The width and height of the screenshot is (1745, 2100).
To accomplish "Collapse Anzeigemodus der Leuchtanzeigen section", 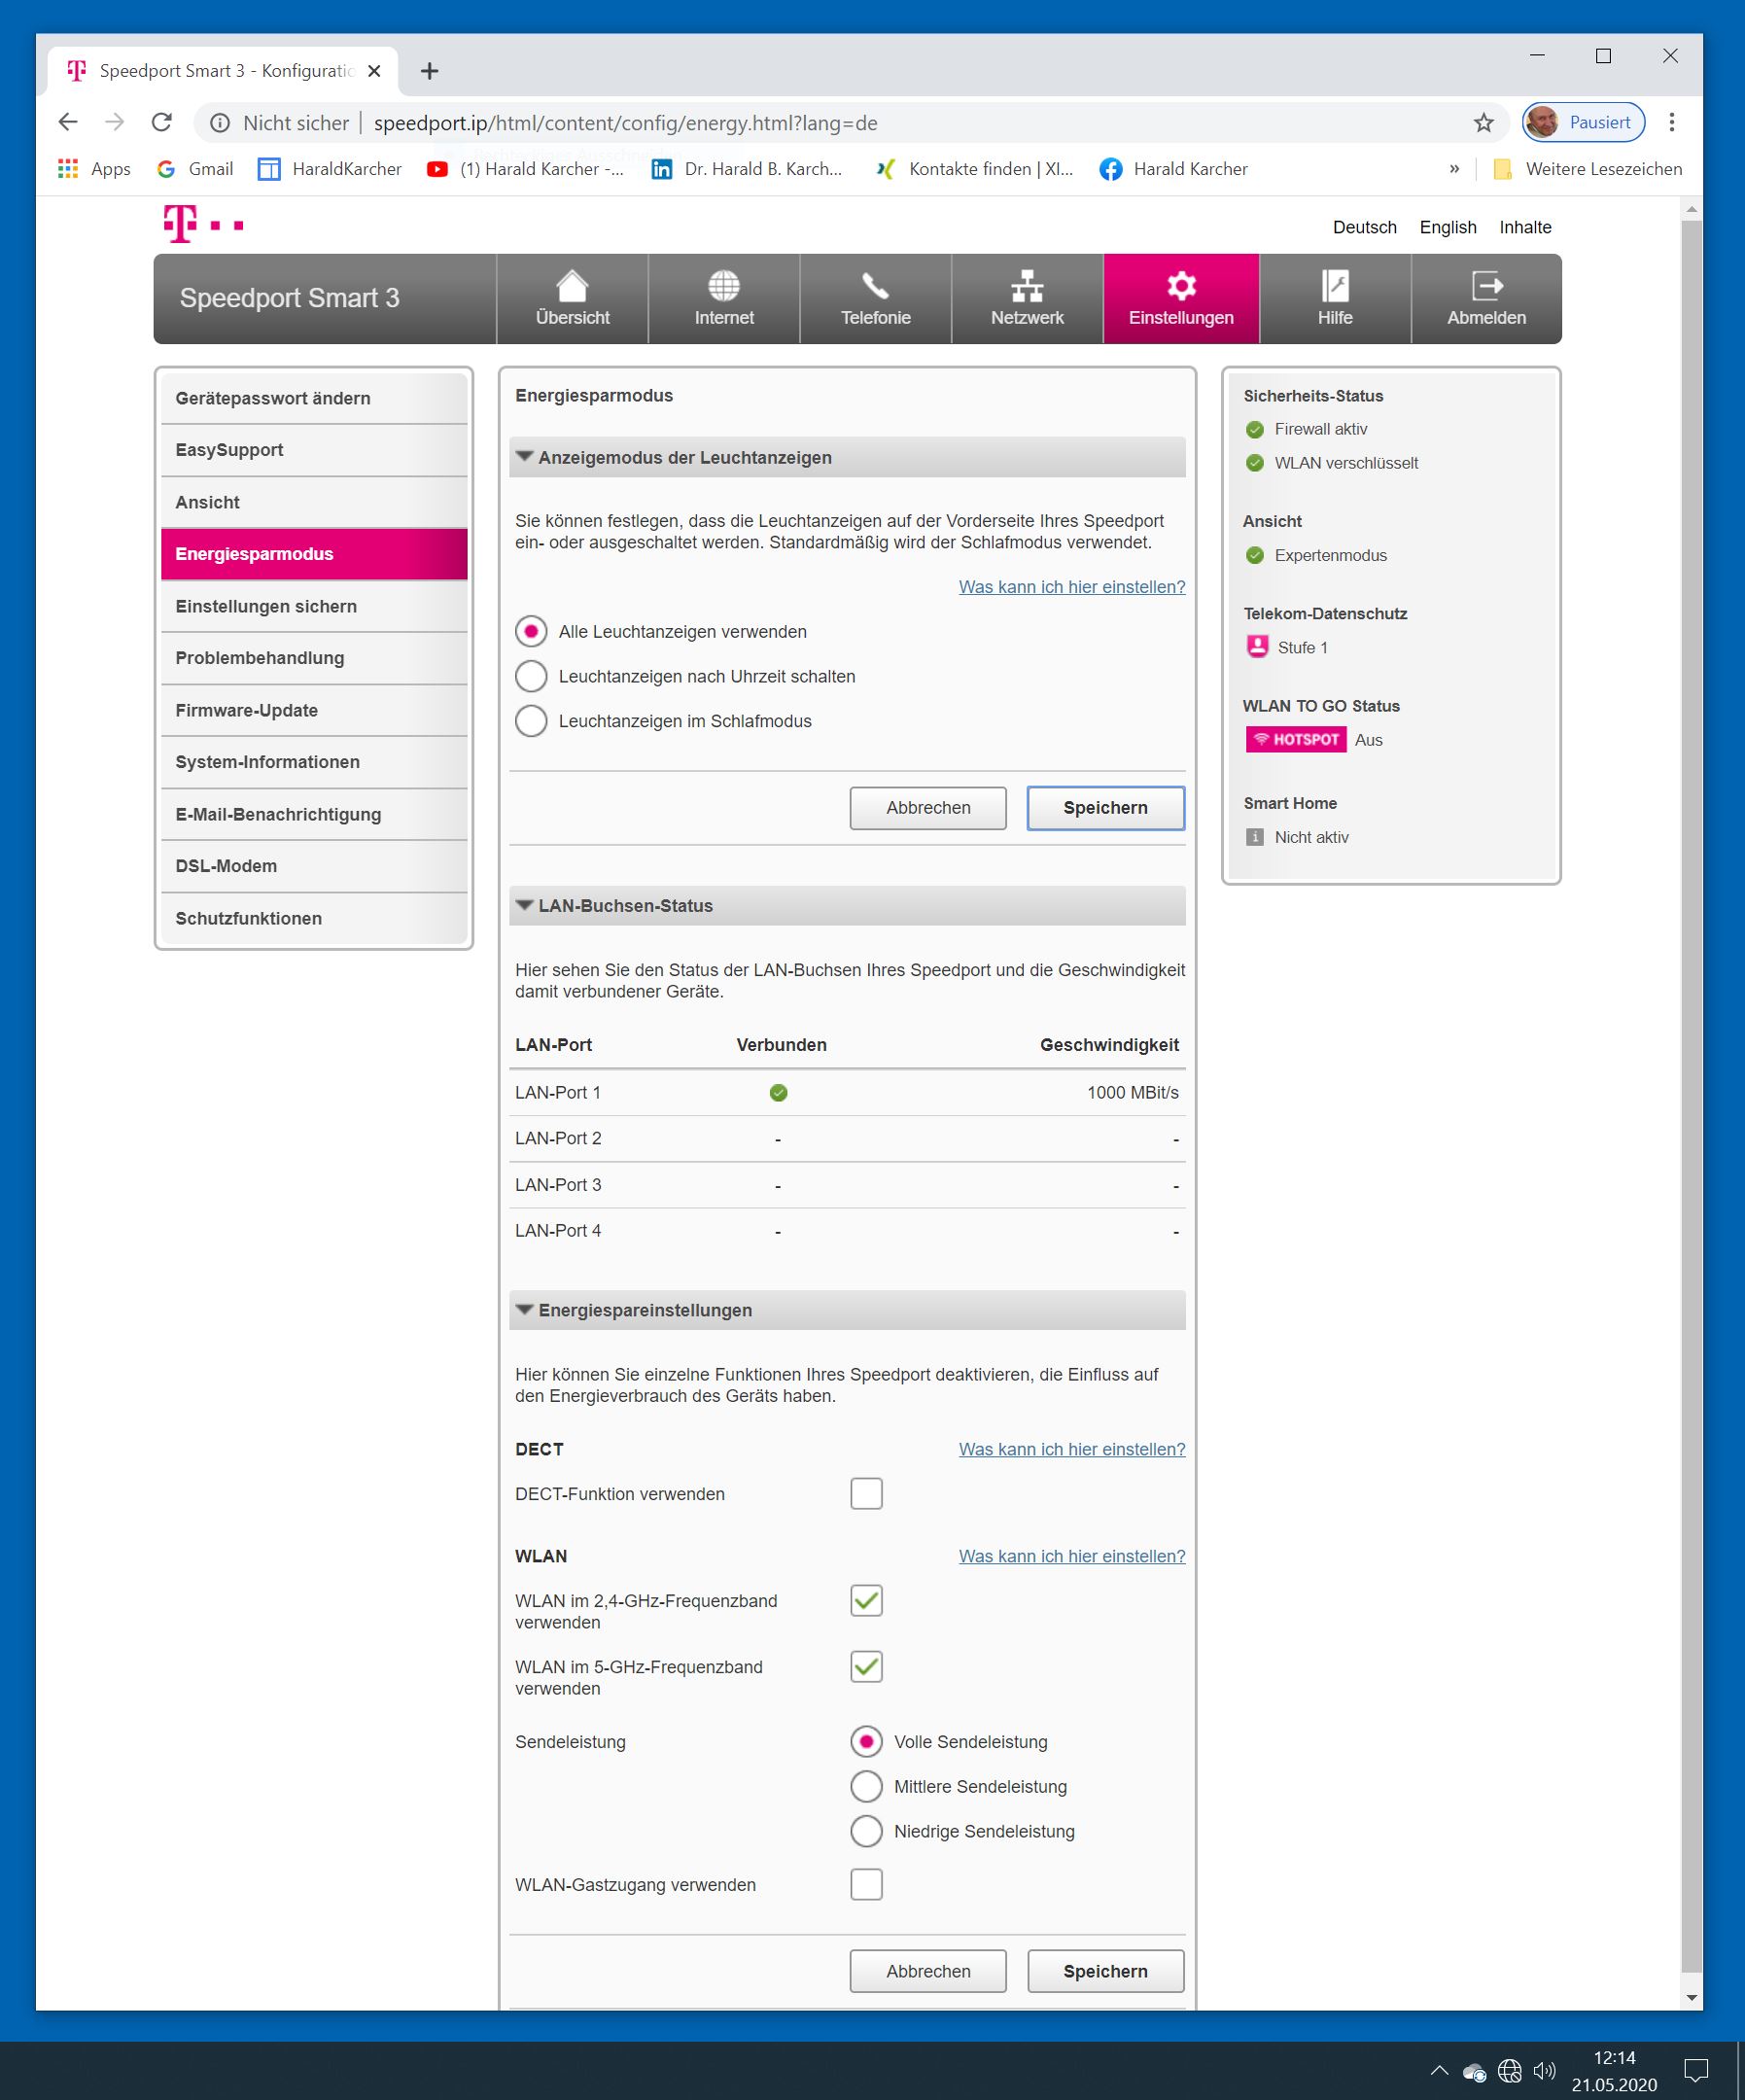I will [847, 457].
